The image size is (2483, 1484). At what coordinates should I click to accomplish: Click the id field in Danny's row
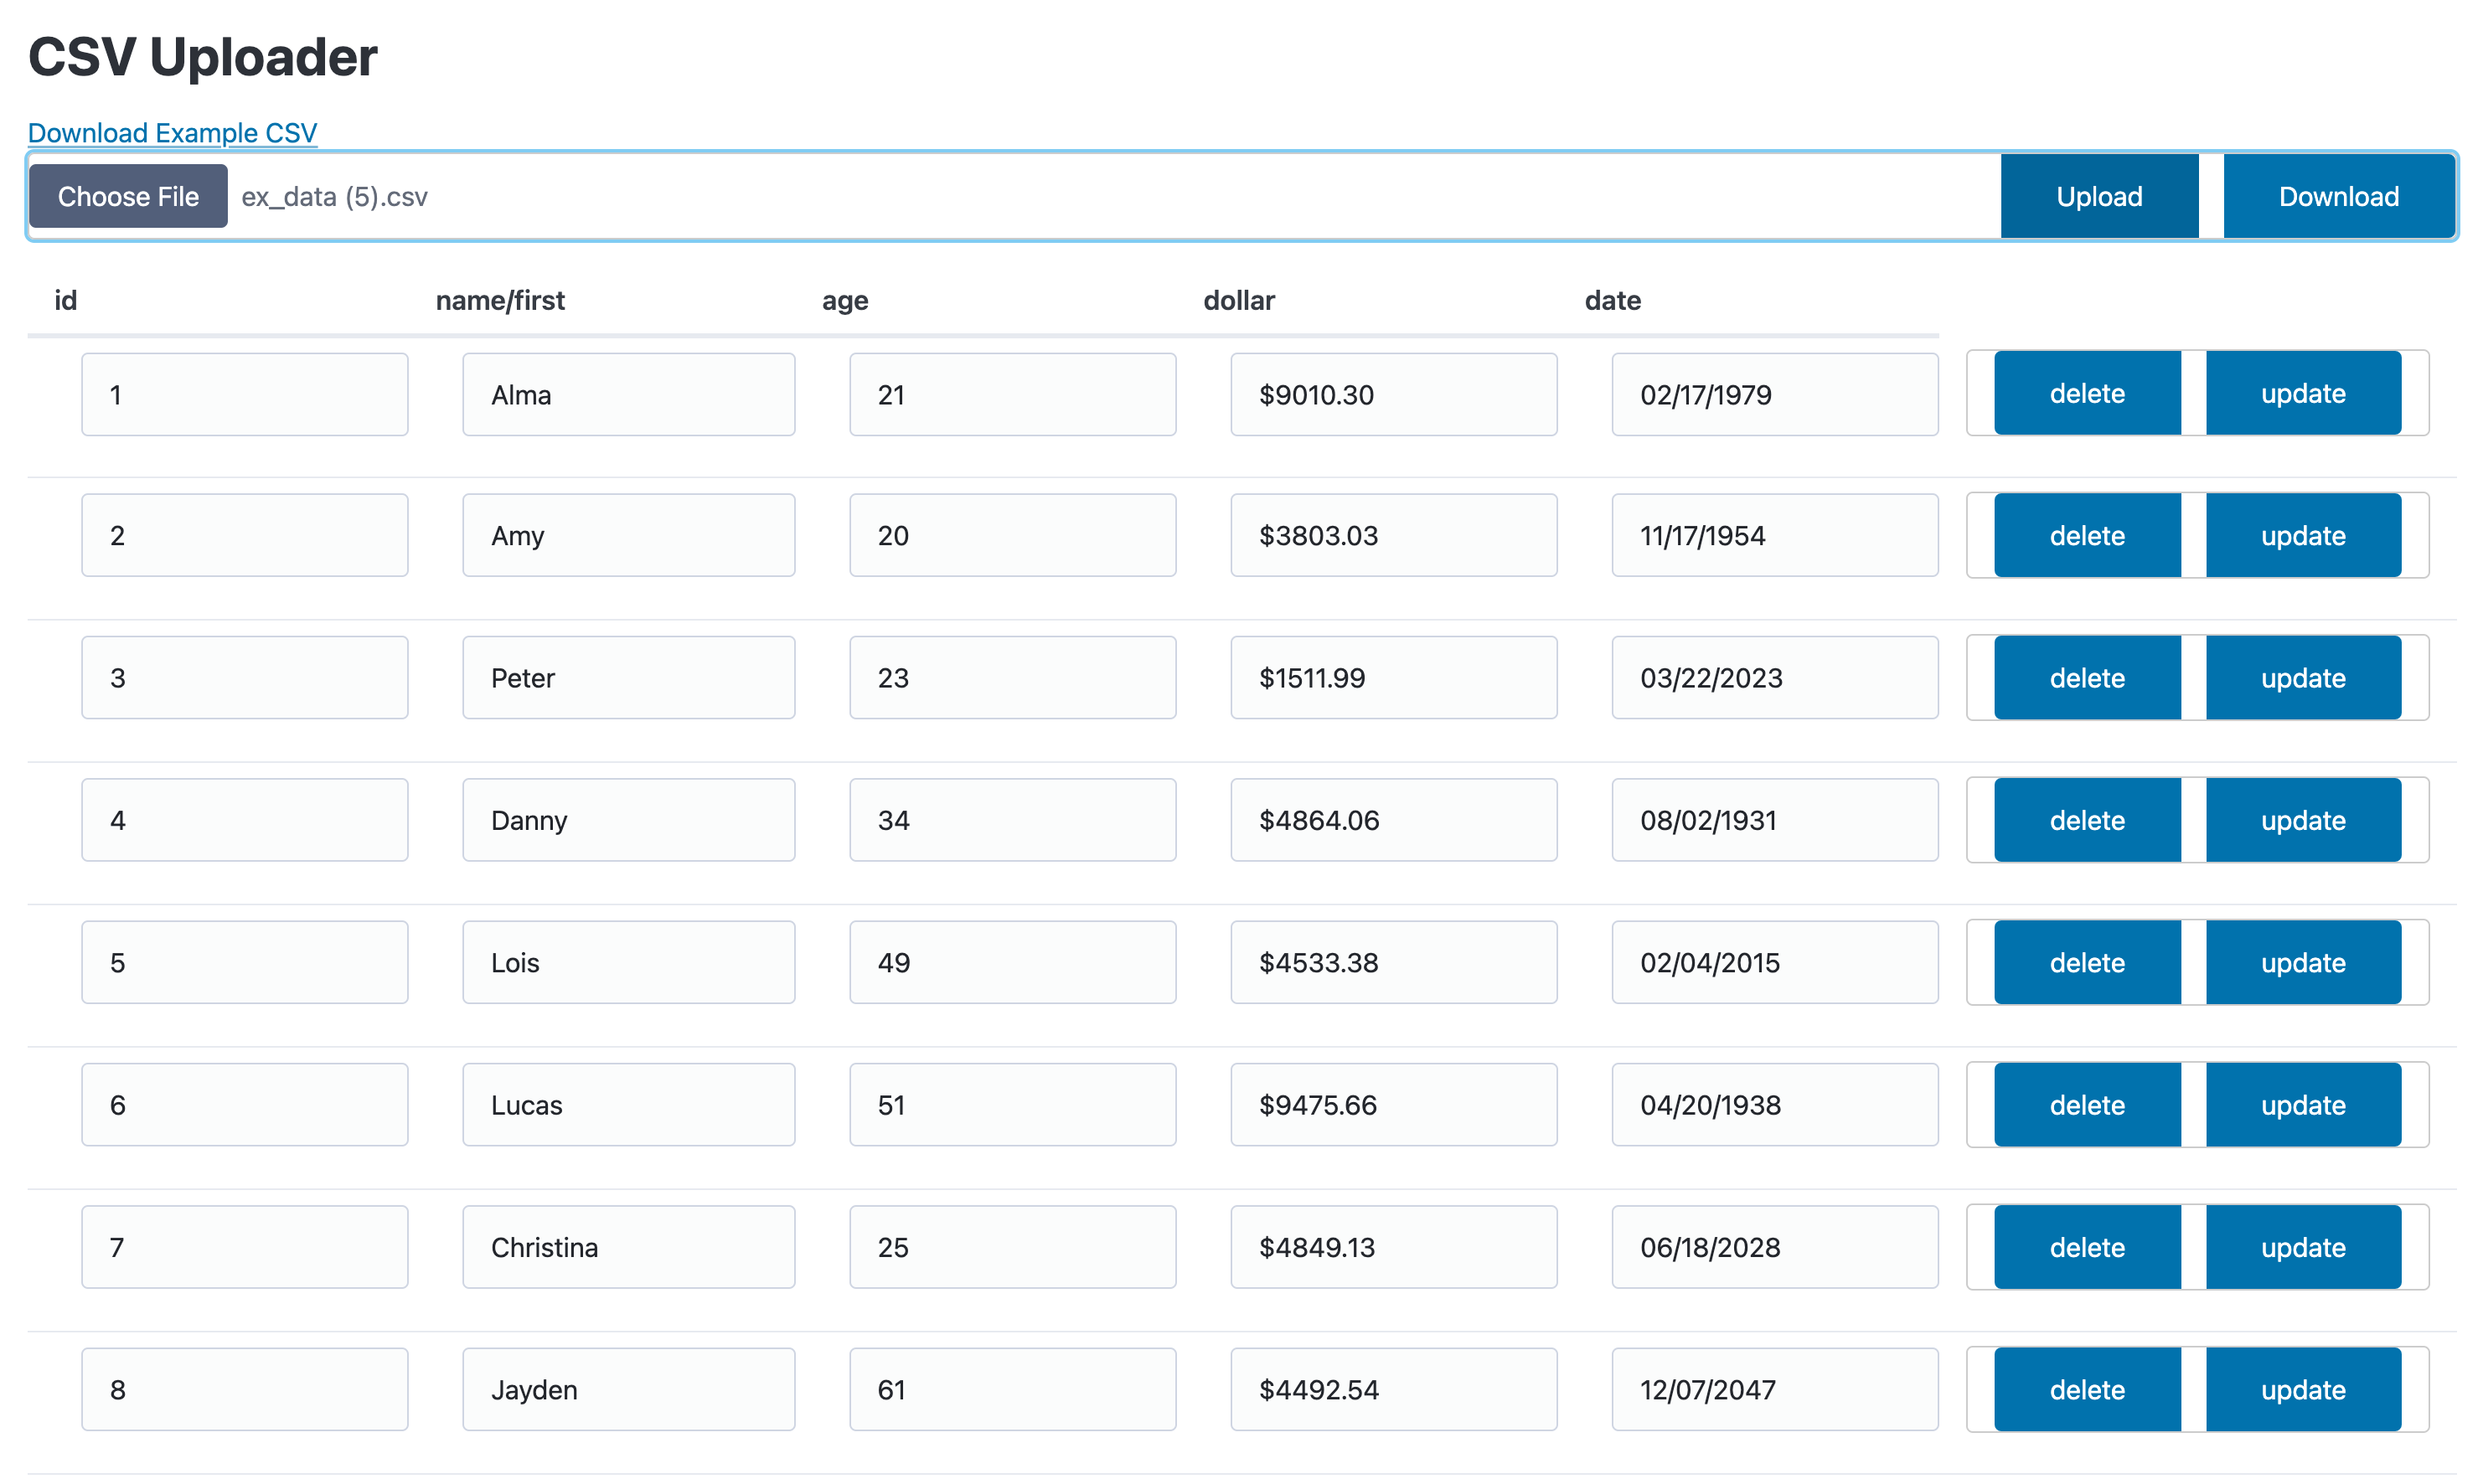pos(245,820)
